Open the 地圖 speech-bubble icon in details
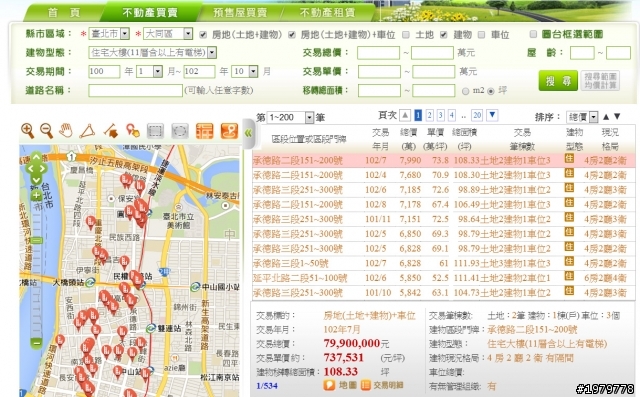The image size is (640, 397). (329, 385)
